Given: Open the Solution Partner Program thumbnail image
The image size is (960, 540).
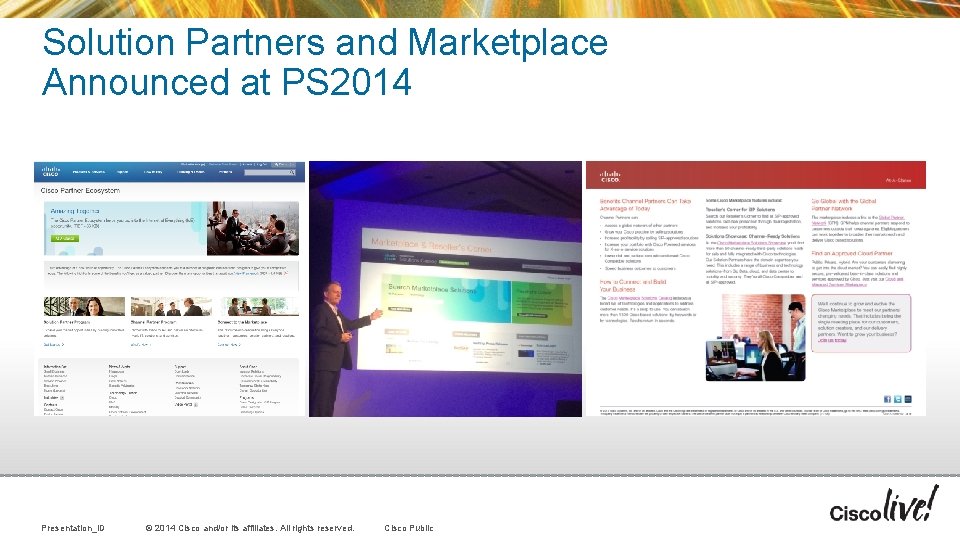Looking at the screenshot, I should coord(84,306).
